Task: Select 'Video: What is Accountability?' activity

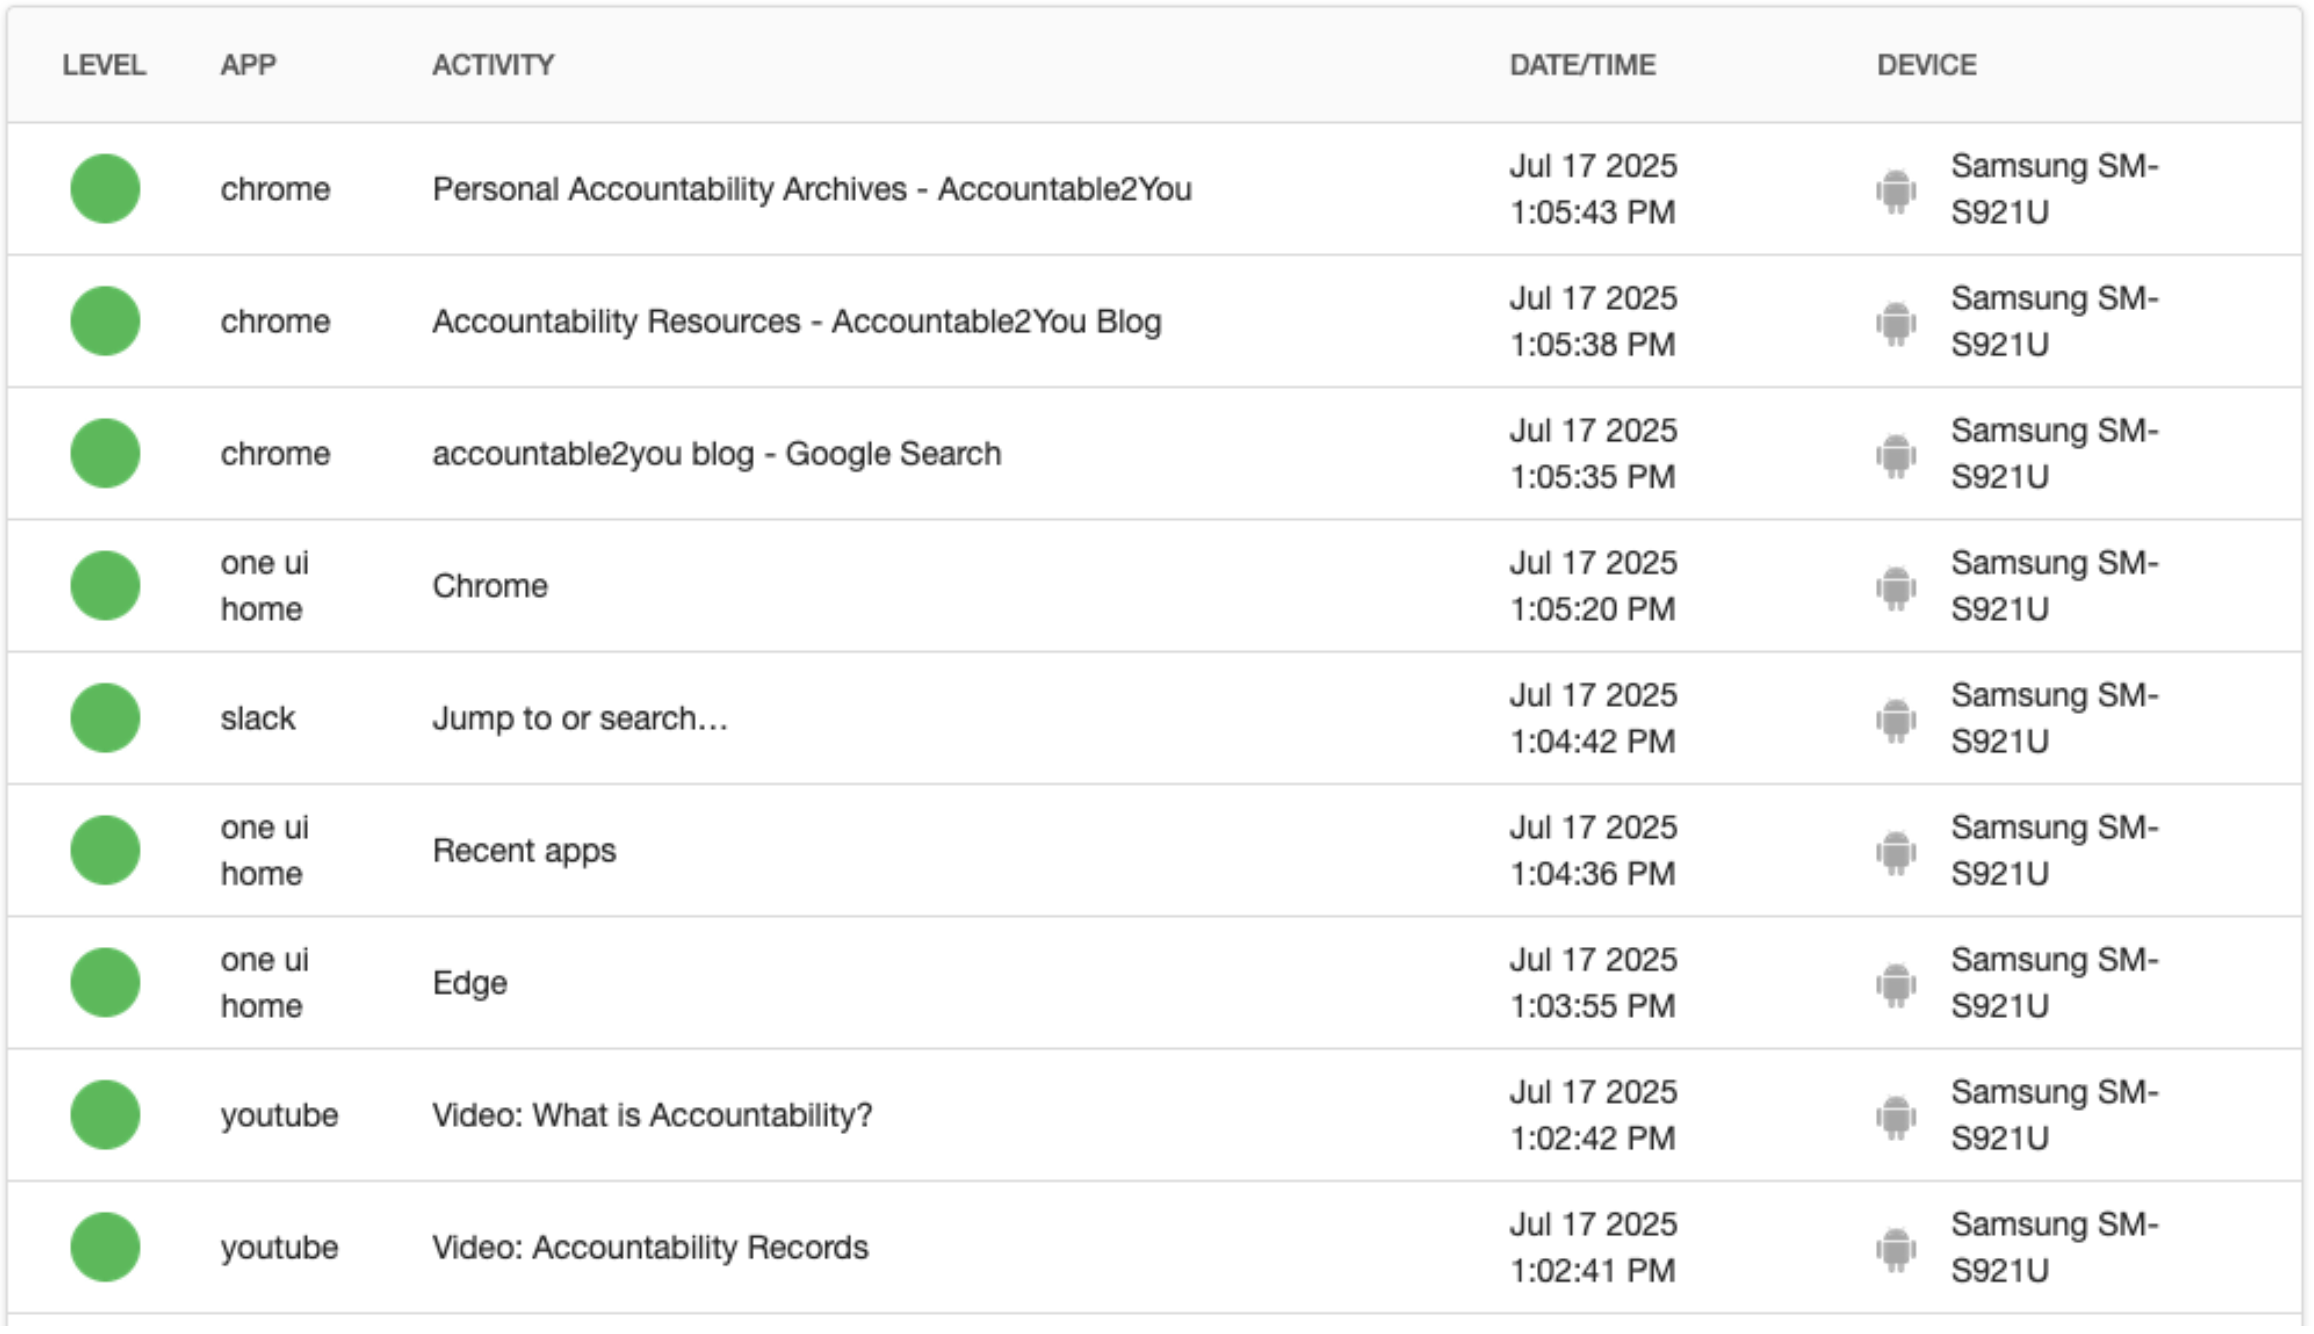Action: click(x=652, y=1115)
